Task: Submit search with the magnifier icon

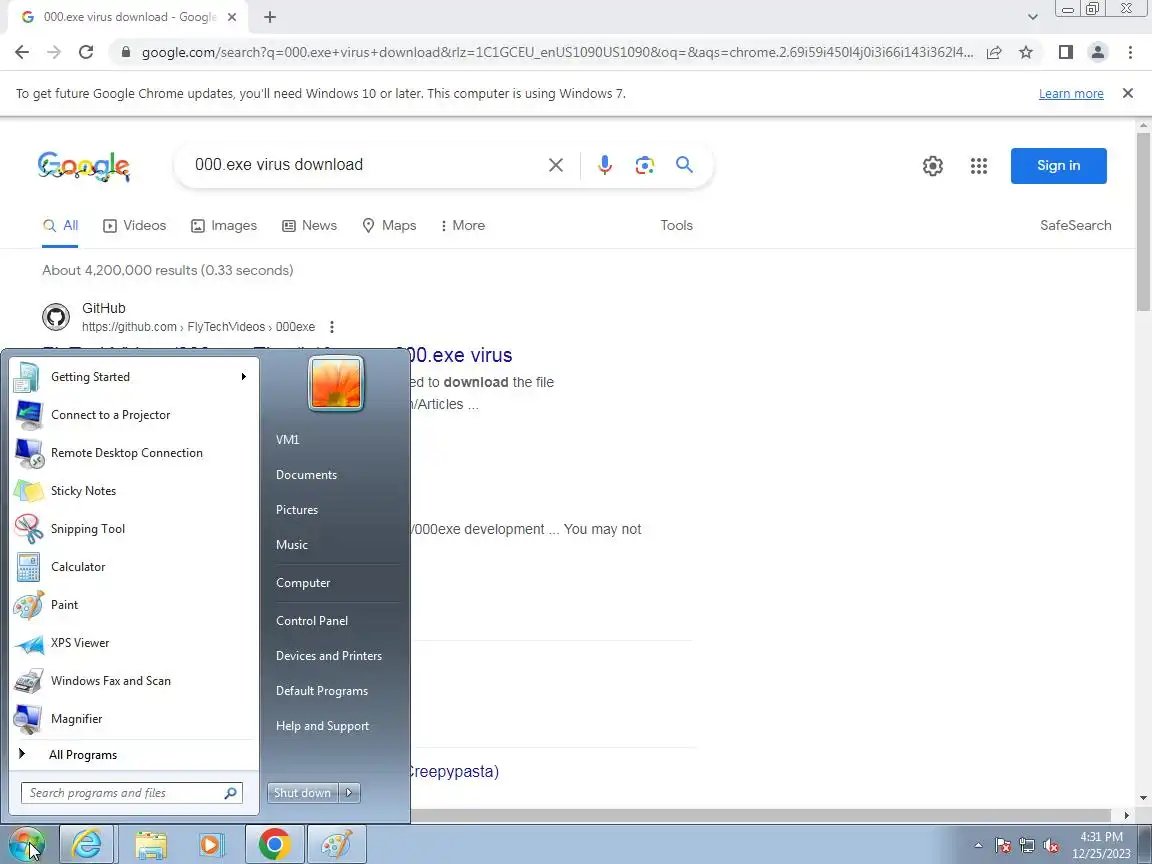Action: (684, 165)
